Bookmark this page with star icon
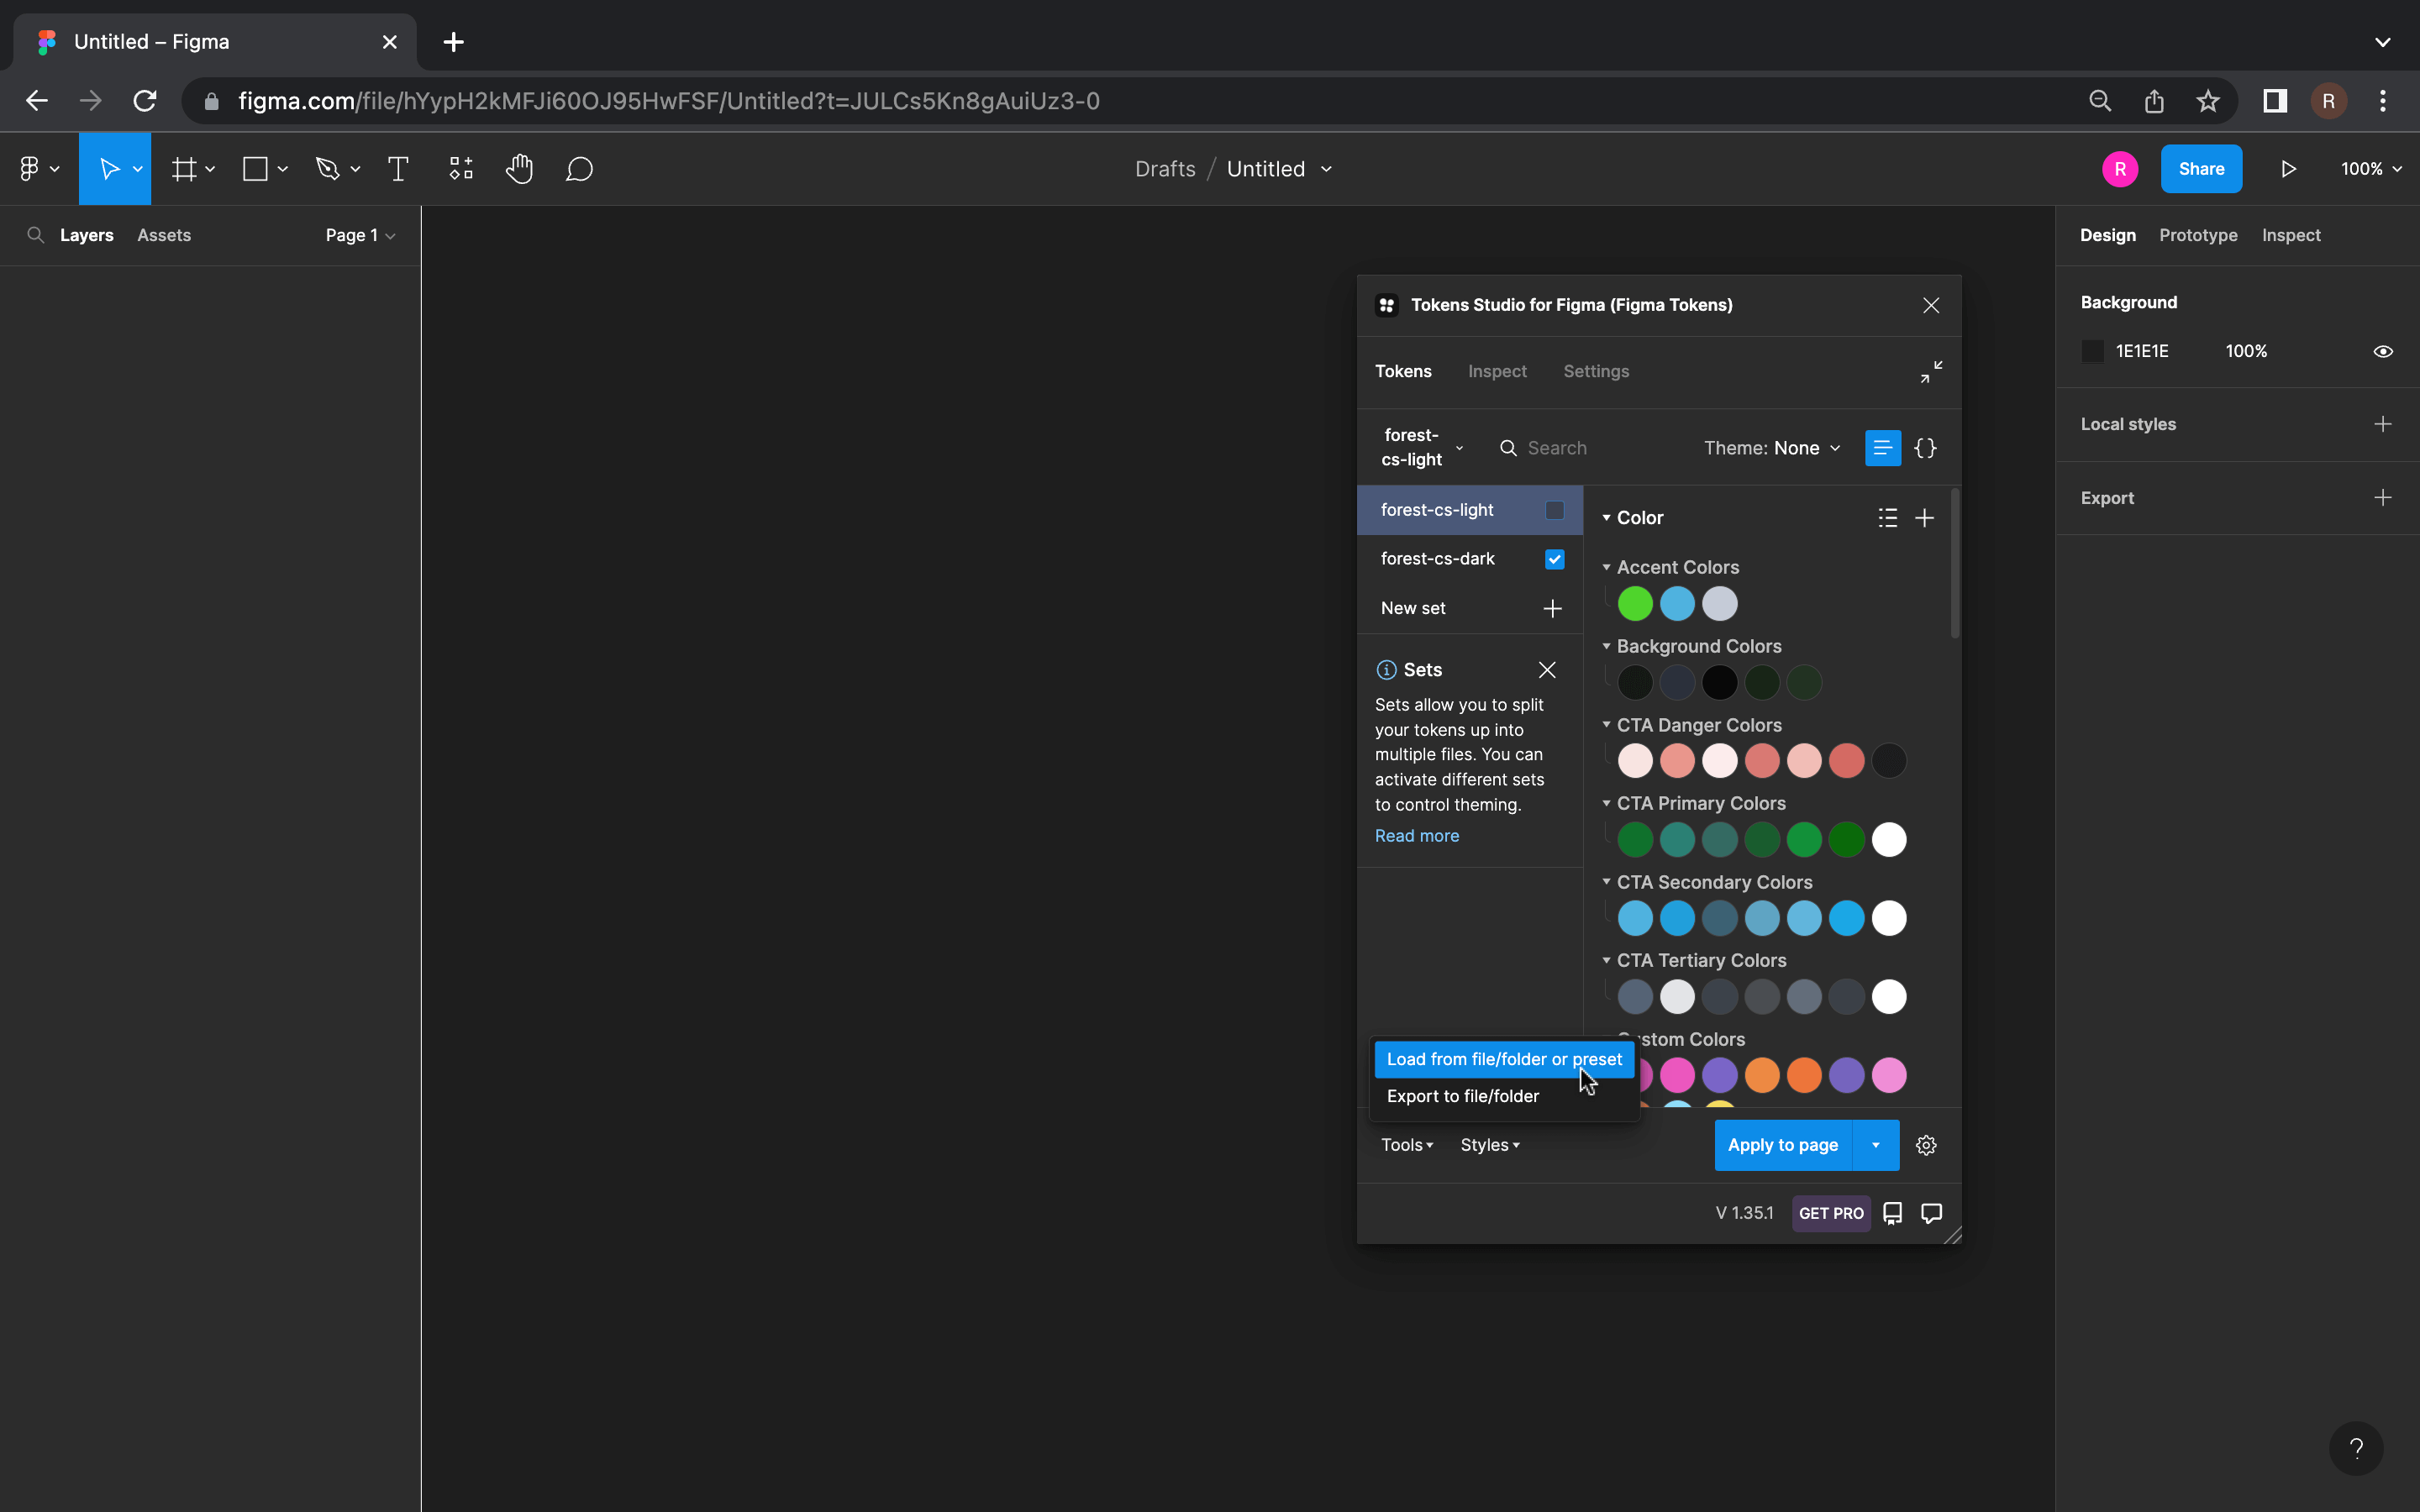This screenshot has width=2420, height=1512. coord(2208,101)
